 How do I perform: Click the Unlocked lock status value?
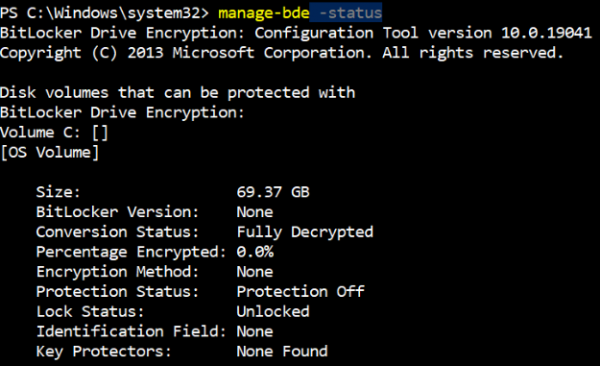click(x=273, y=312)
